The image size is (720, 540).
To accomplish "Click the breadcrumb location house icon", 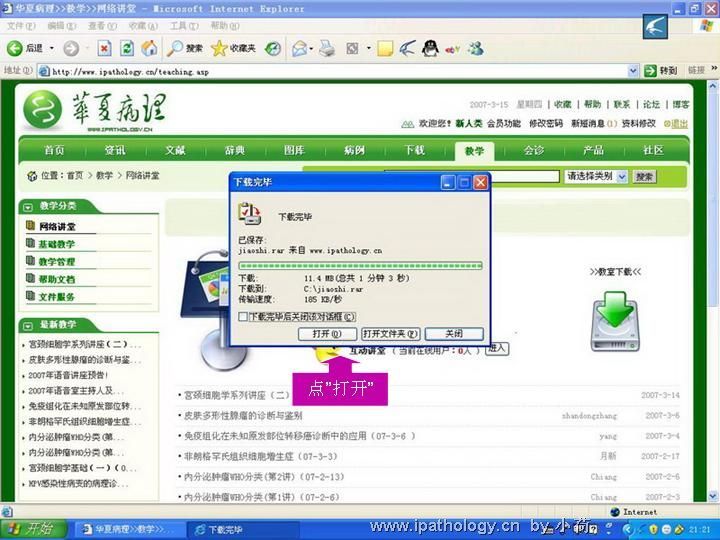I will (32, 176).
